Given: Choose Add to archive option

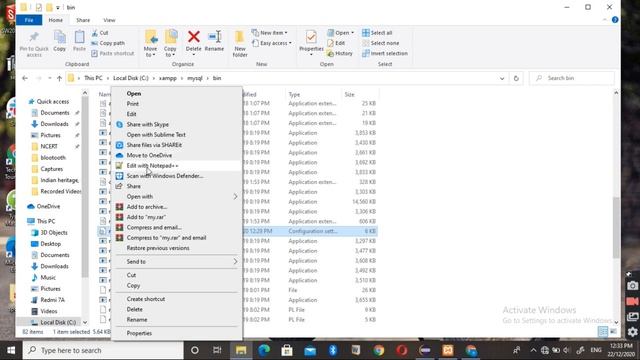Looking at the screenshot, I should (177, 207).
